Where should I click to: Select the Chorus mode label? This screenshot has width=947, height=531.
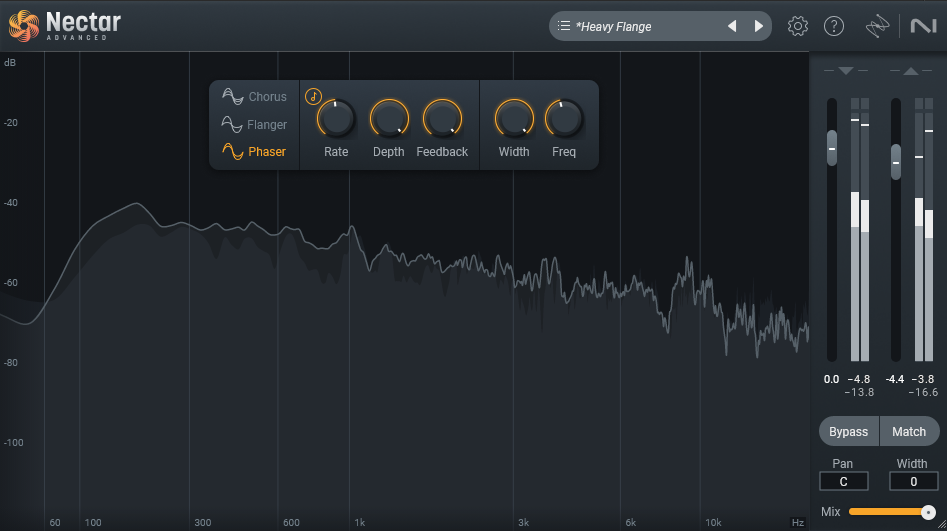click(x=268, y=97)
